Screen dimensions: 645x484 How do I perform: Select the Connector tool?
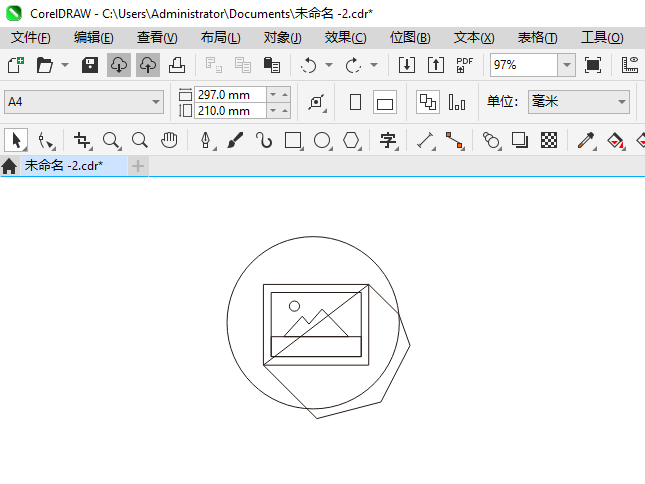tap(455, 141)
